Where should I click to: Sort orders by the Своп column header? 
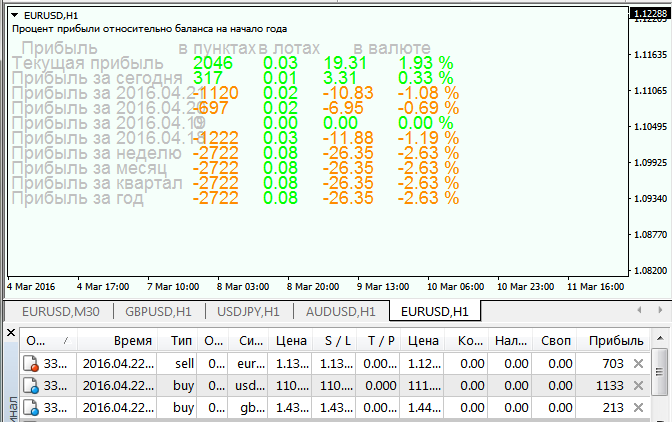click(x=555, y=341)
